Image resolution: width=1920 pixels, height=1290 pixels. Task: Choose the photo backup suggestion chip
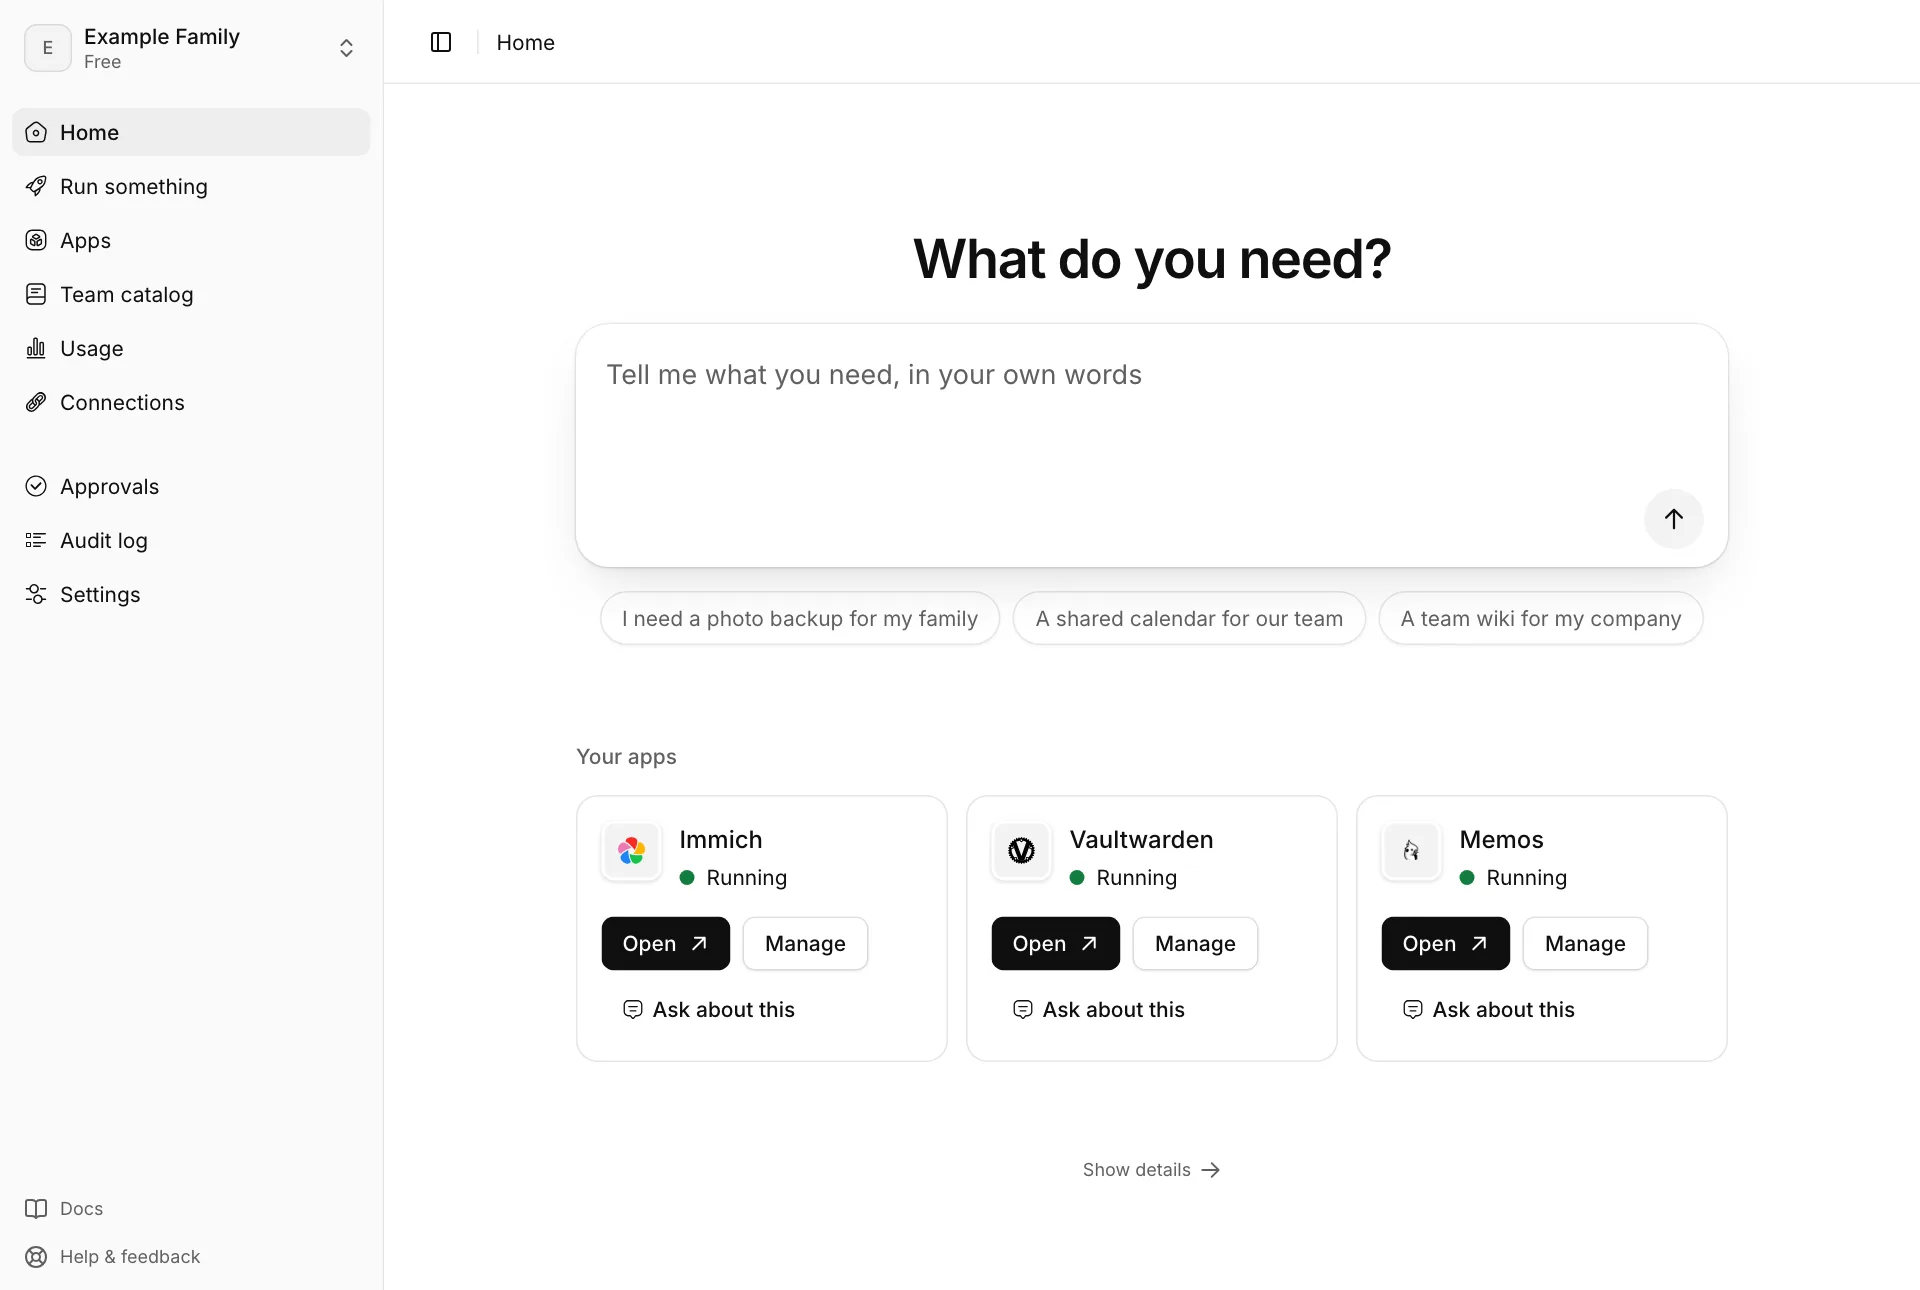pyautogui.click(x=800, y=618)
